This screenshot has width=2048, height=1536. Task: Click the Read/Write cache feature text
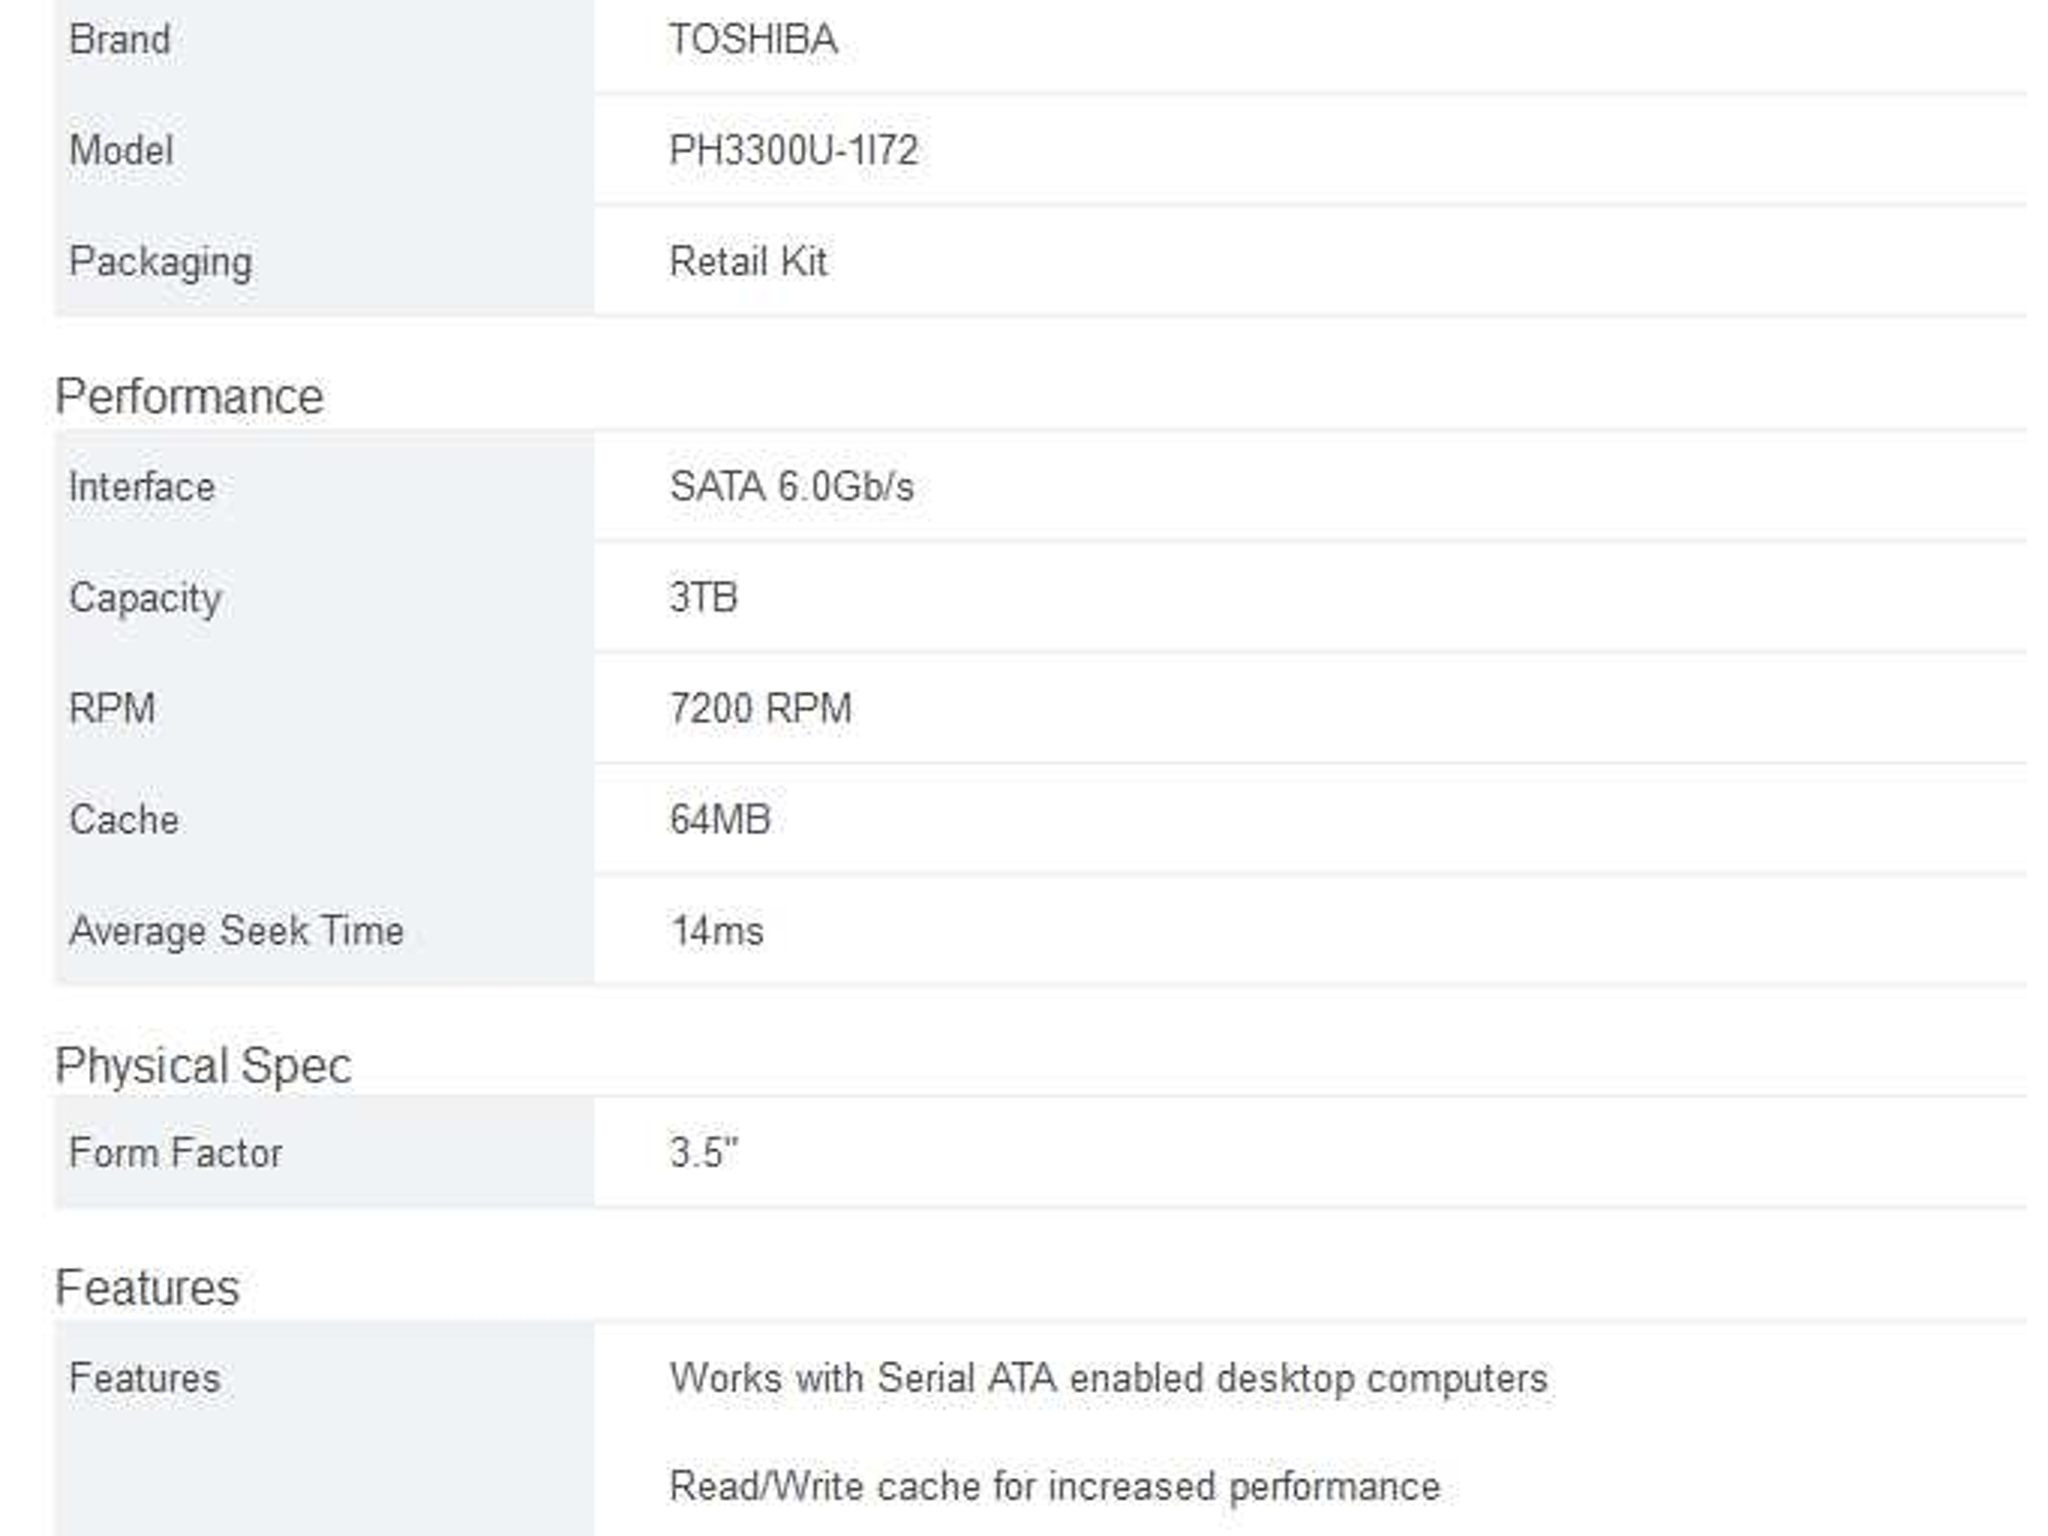pos(1055,1487)
